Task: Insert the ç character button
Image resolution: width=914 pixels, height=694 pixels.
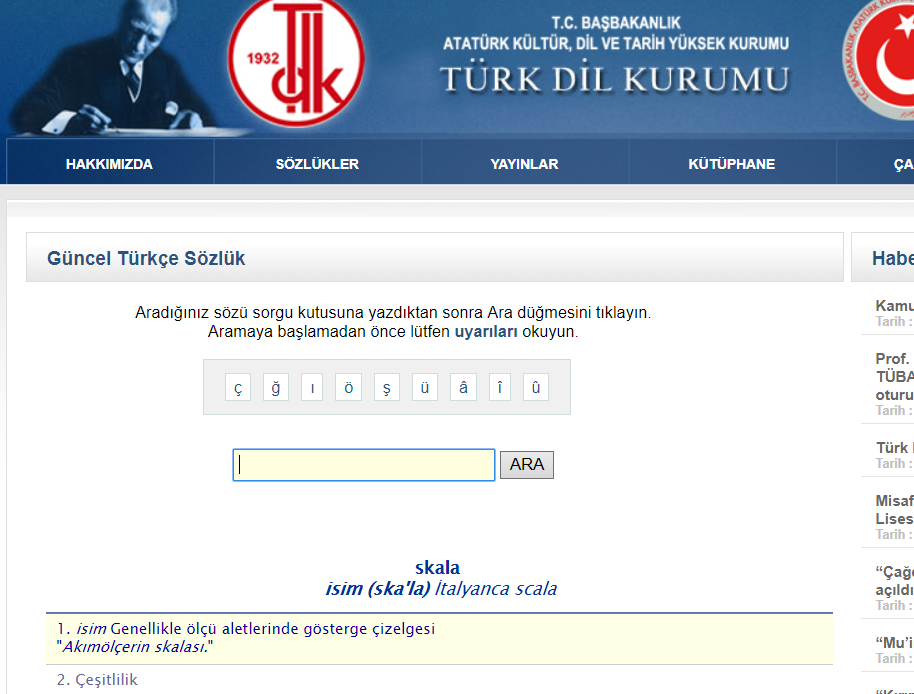Action: click(238, 387)
